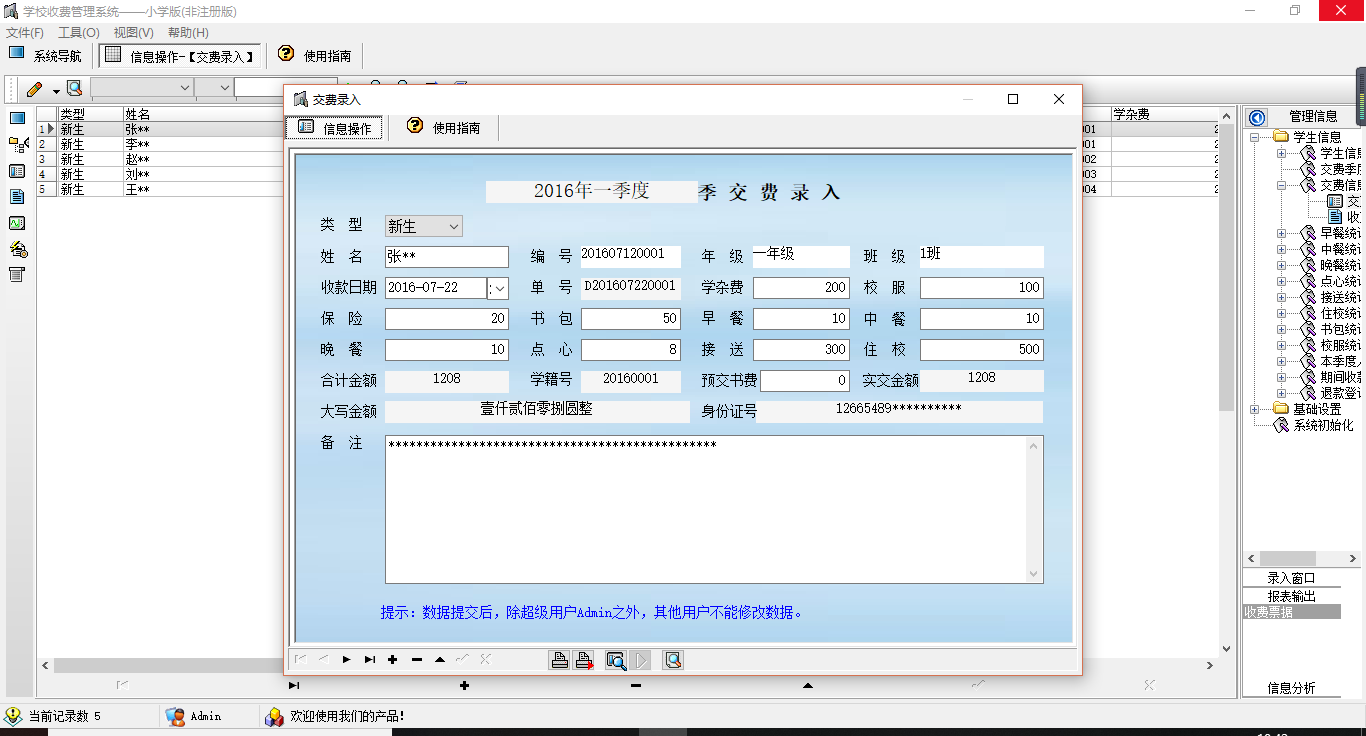The image size is (1366, 736).
Task: Go to next record in 交费录入 dialog
Action: click(x=346, y=660)
